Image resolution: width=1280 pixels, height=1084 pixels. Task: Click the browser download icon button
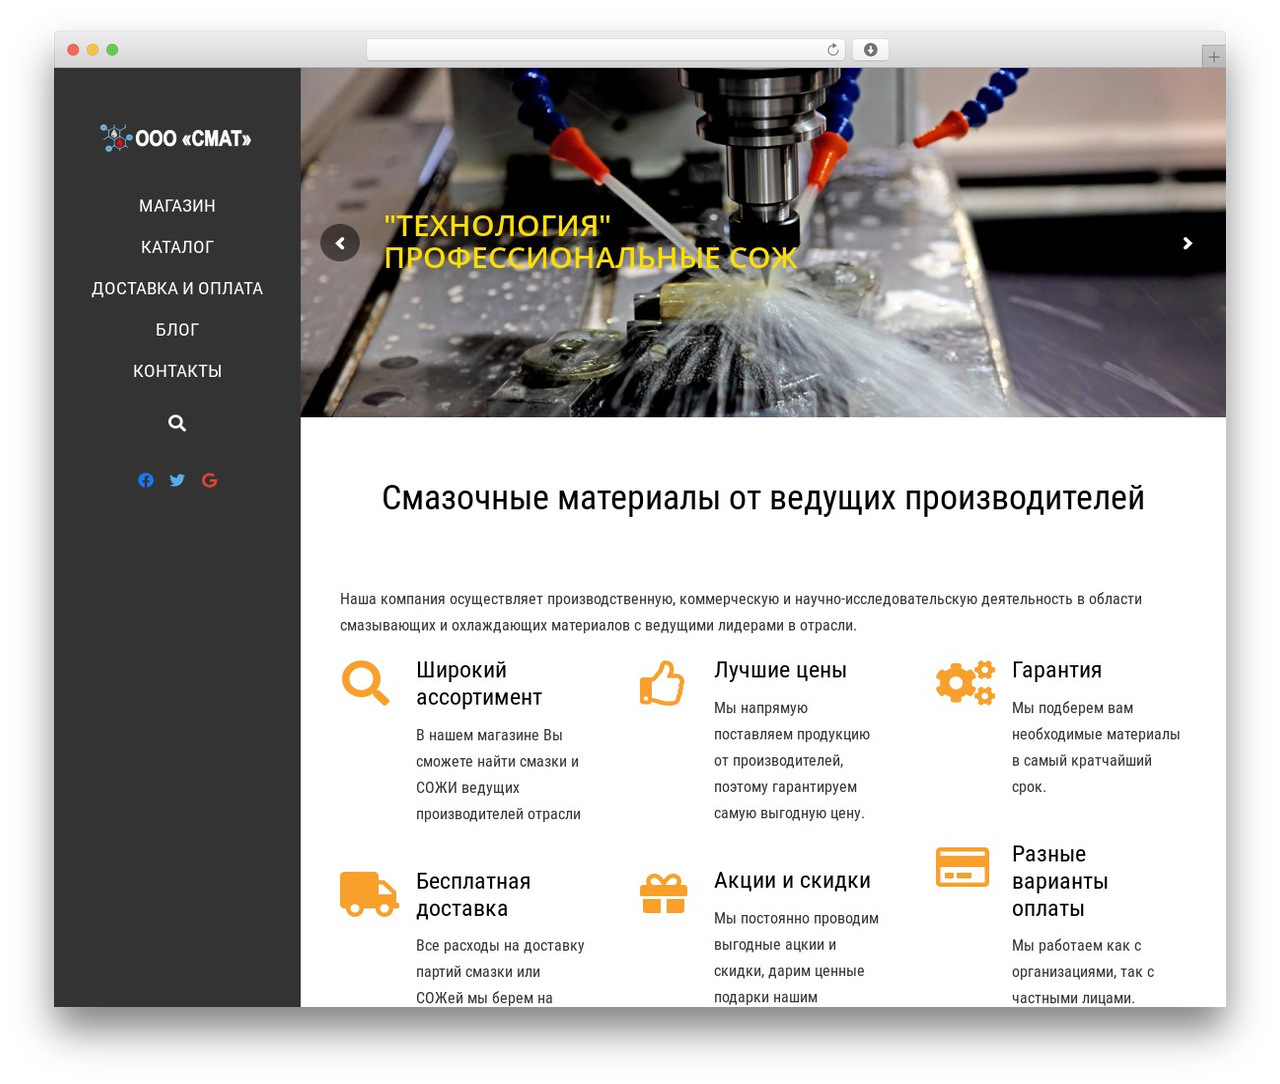point(870,49)
